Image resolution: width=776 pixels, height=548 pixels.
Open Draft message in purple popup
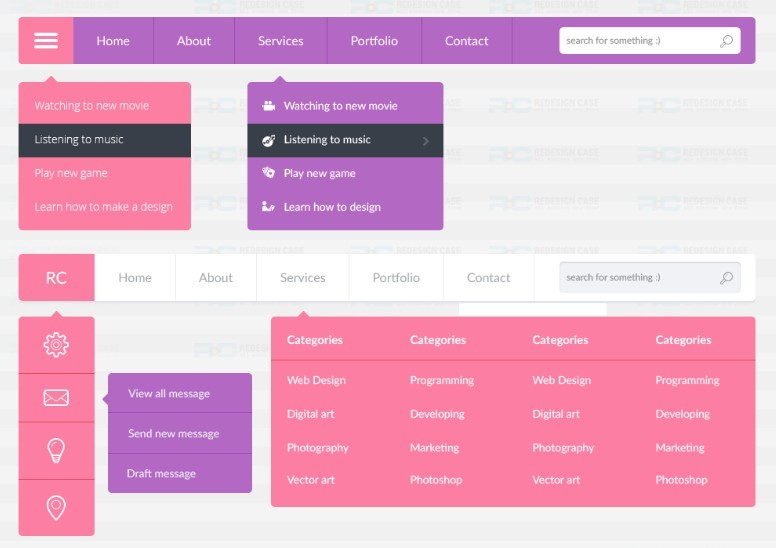[x=161, y=474]
